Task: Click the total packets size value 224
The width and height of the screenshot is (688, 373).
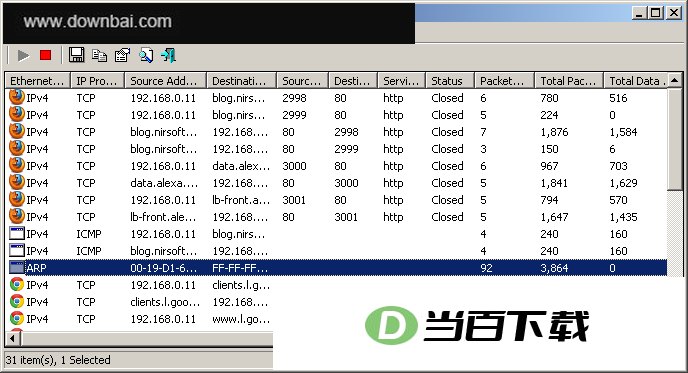Action: coord(549,115)
